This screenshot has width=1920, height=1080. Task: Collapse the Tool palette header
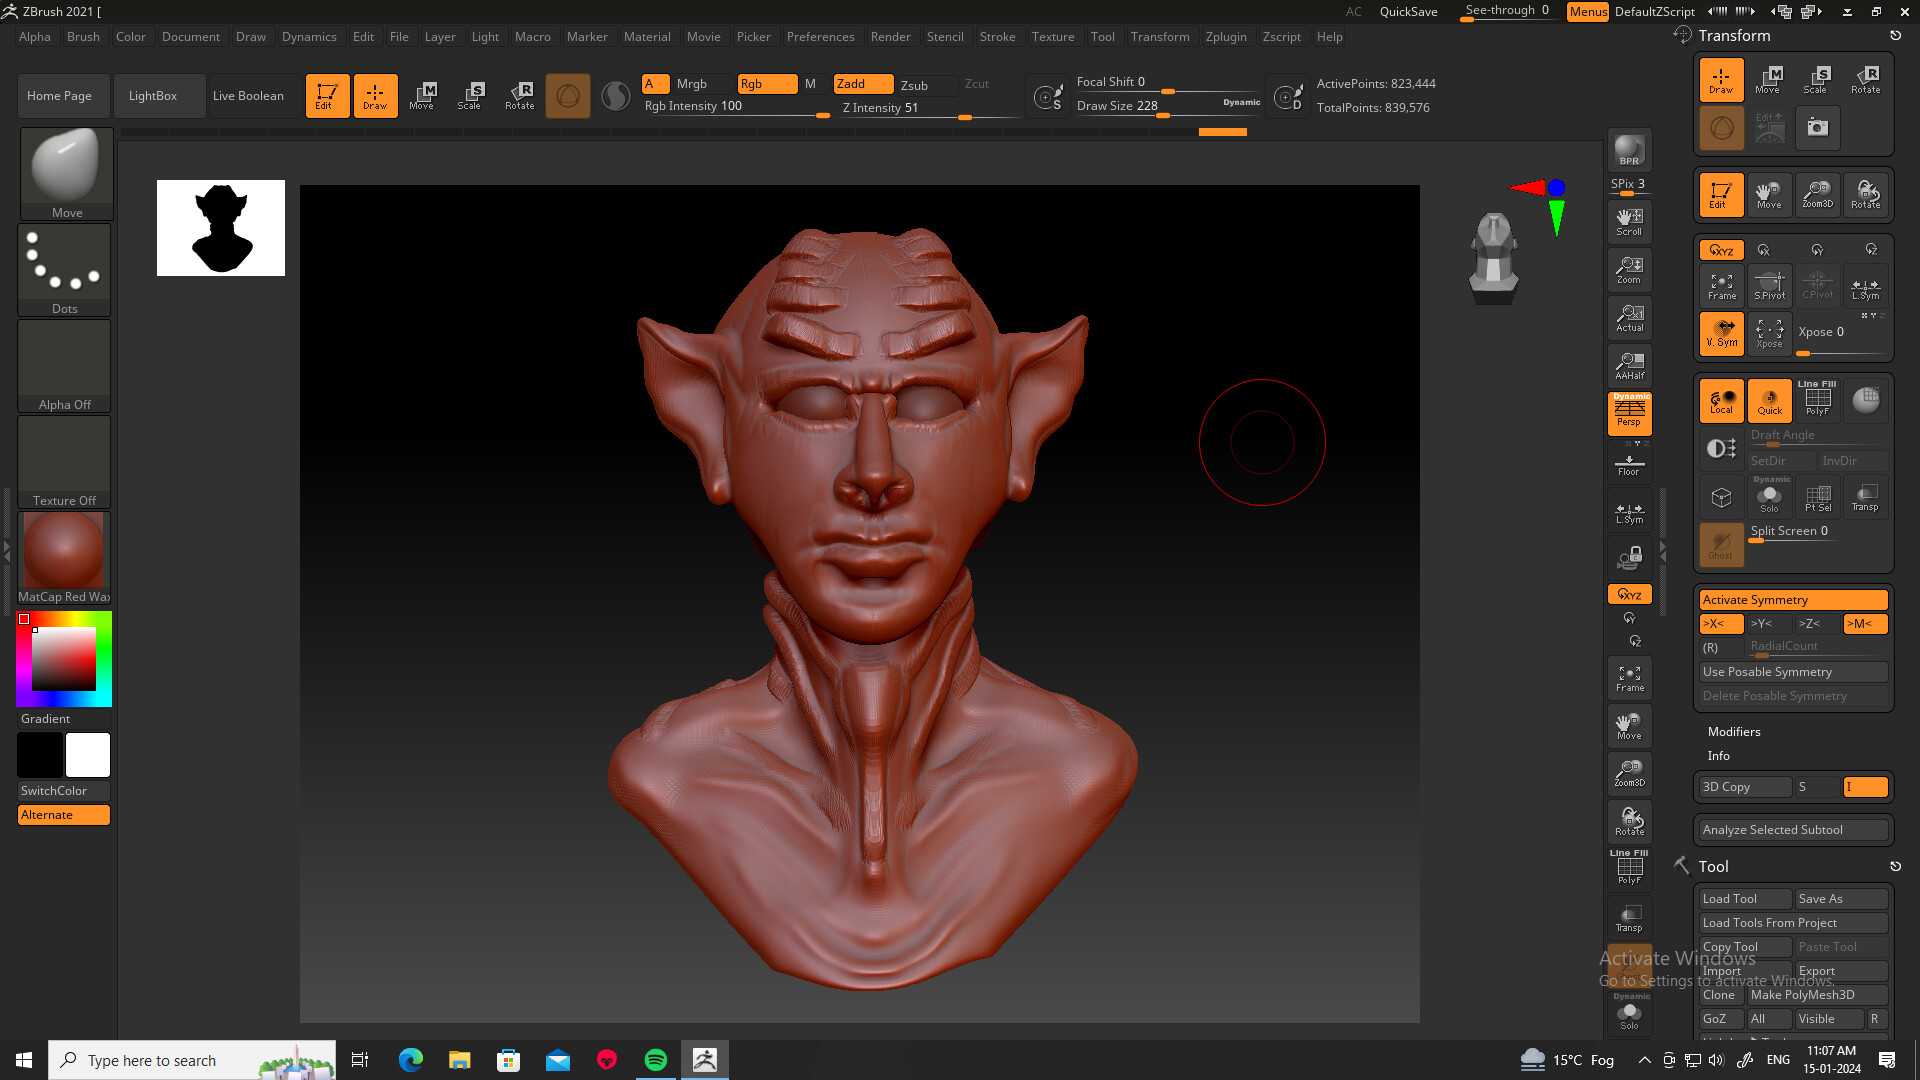click(1712, 866)
